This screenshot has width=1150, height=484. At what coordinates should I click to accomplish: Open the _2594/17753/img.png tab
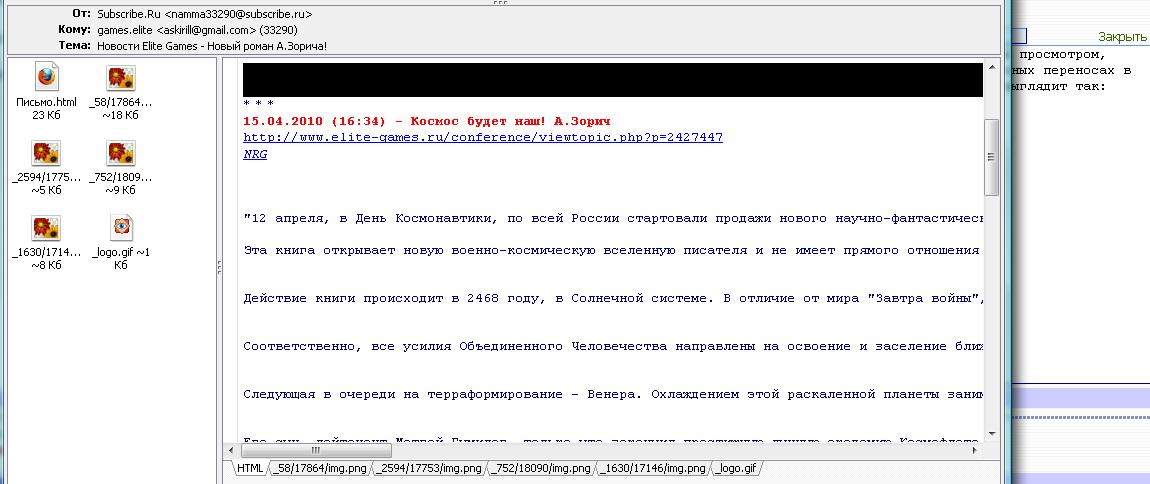431,468
